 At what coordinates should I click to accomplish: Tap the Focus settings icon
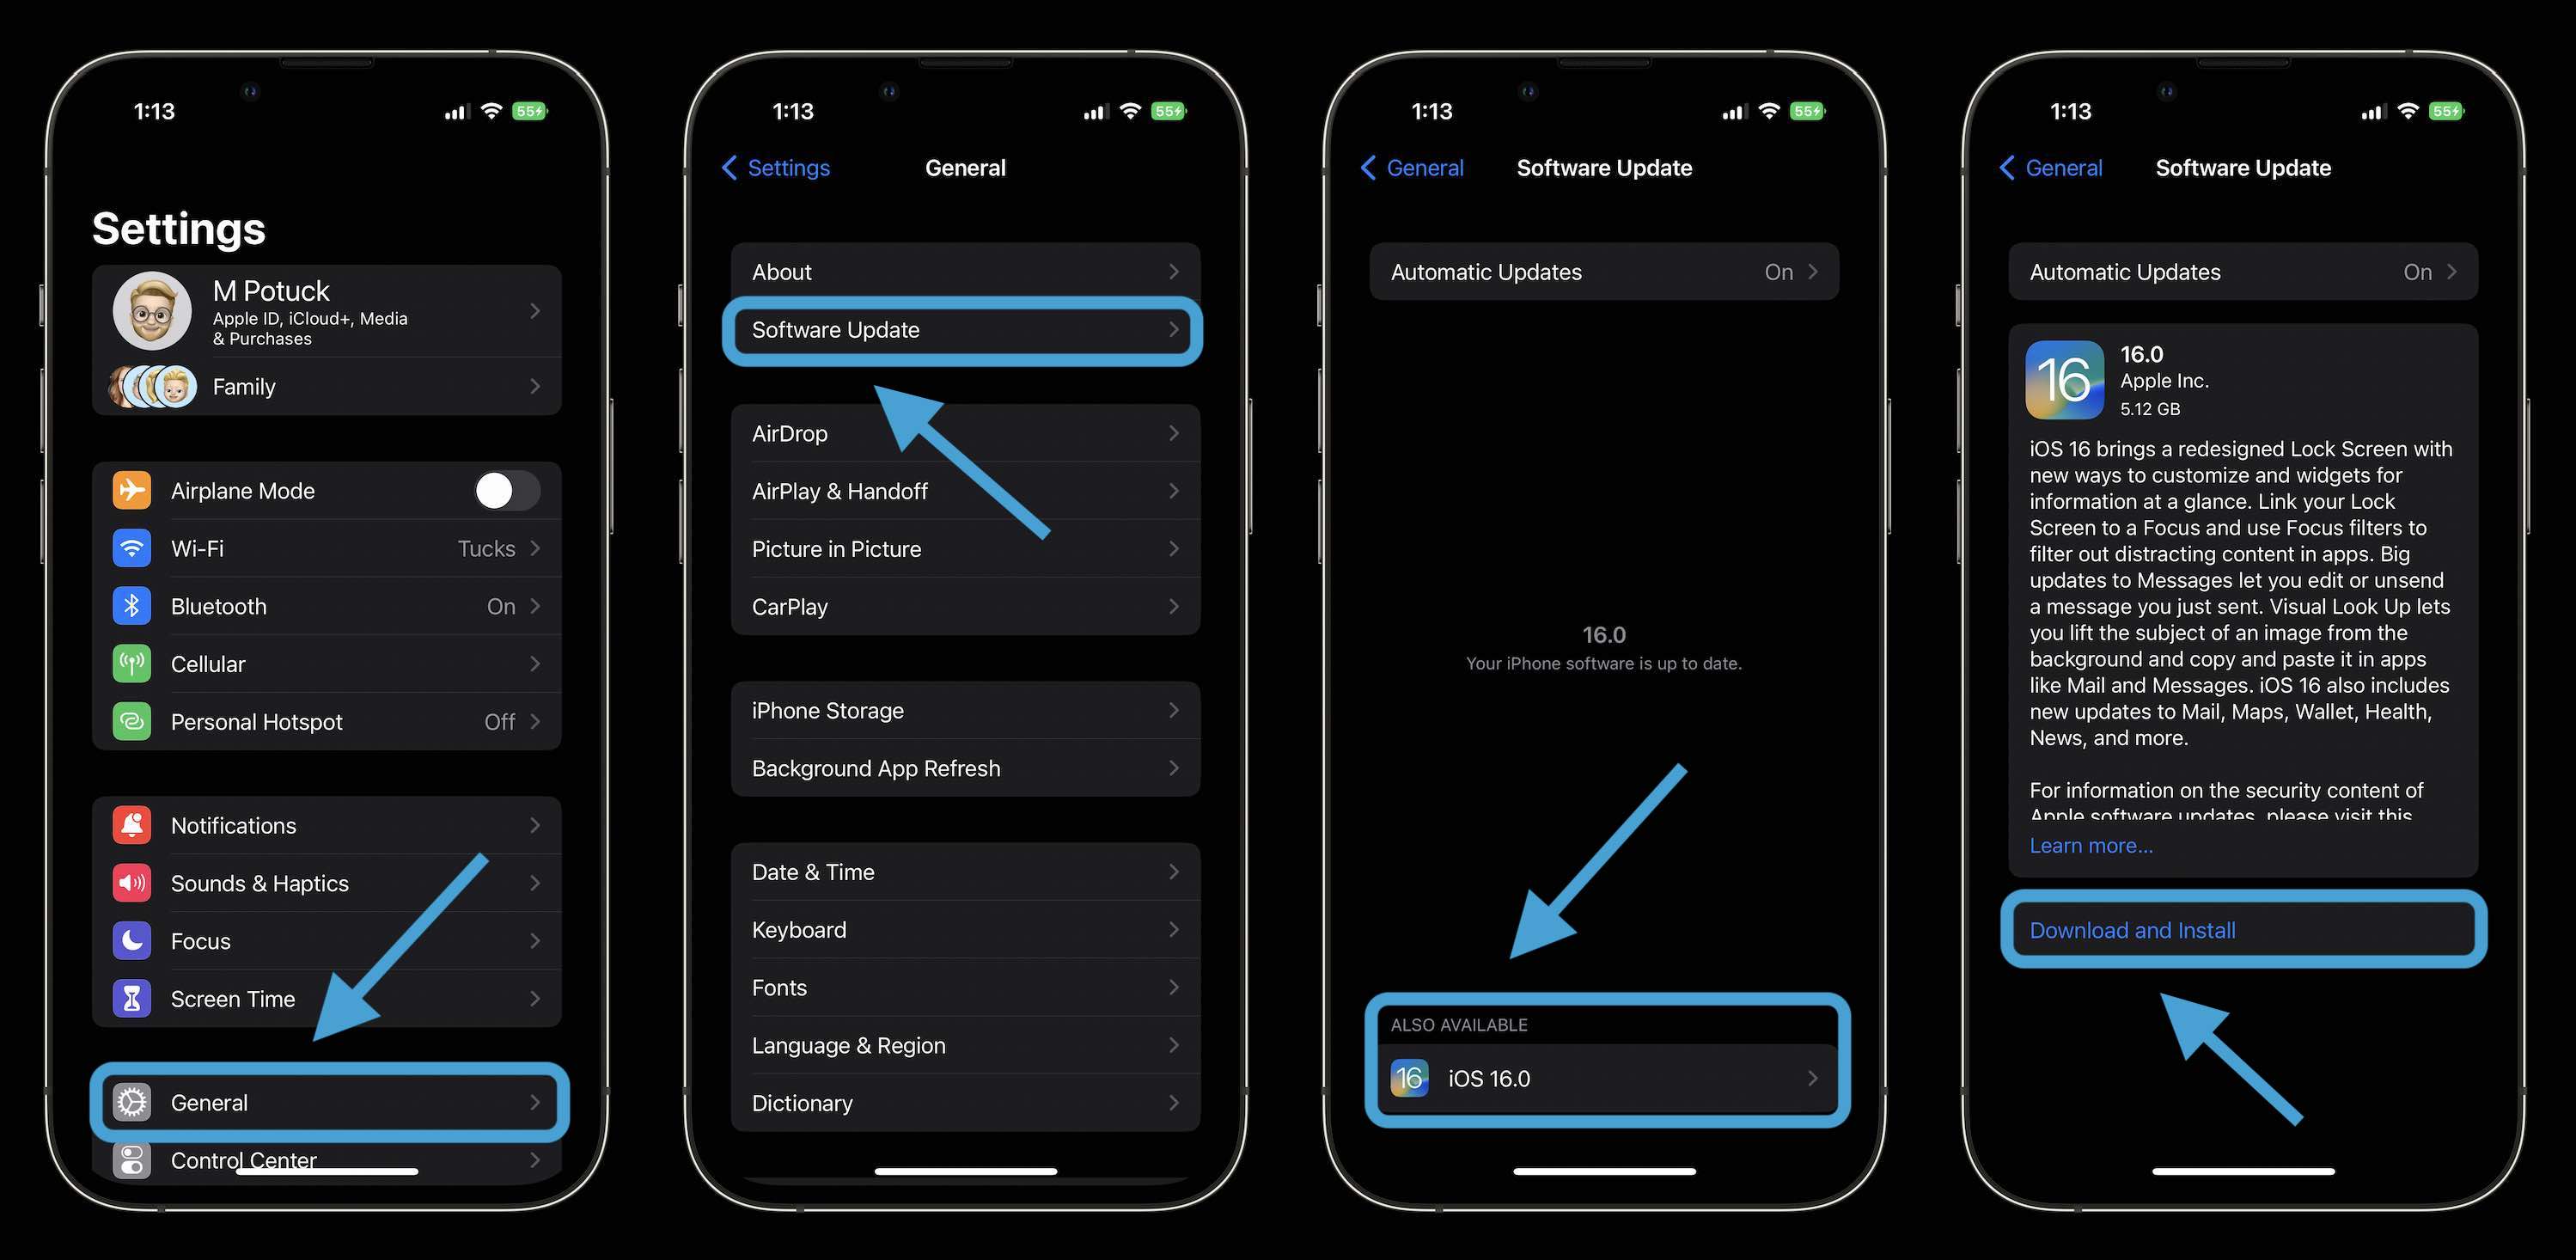coord(133,938)
